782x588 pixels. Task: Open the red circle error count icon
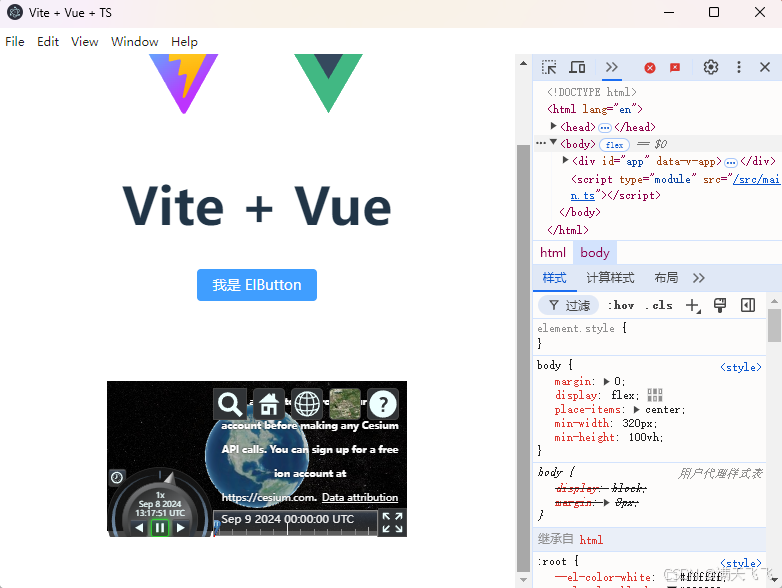(649, 68)
